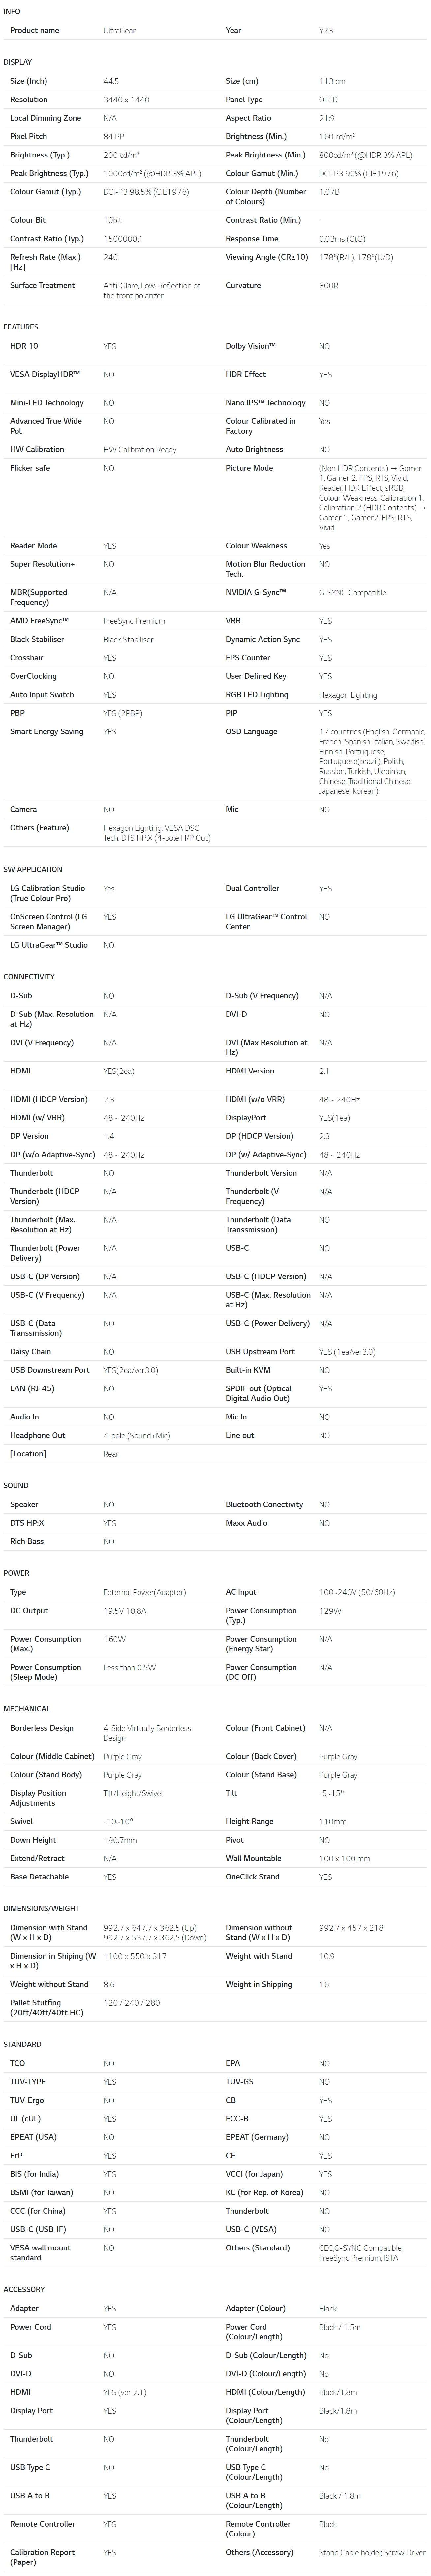431x2576 pixels.
Task: Click the DISPLAY section heading
Action: [17, 62]
